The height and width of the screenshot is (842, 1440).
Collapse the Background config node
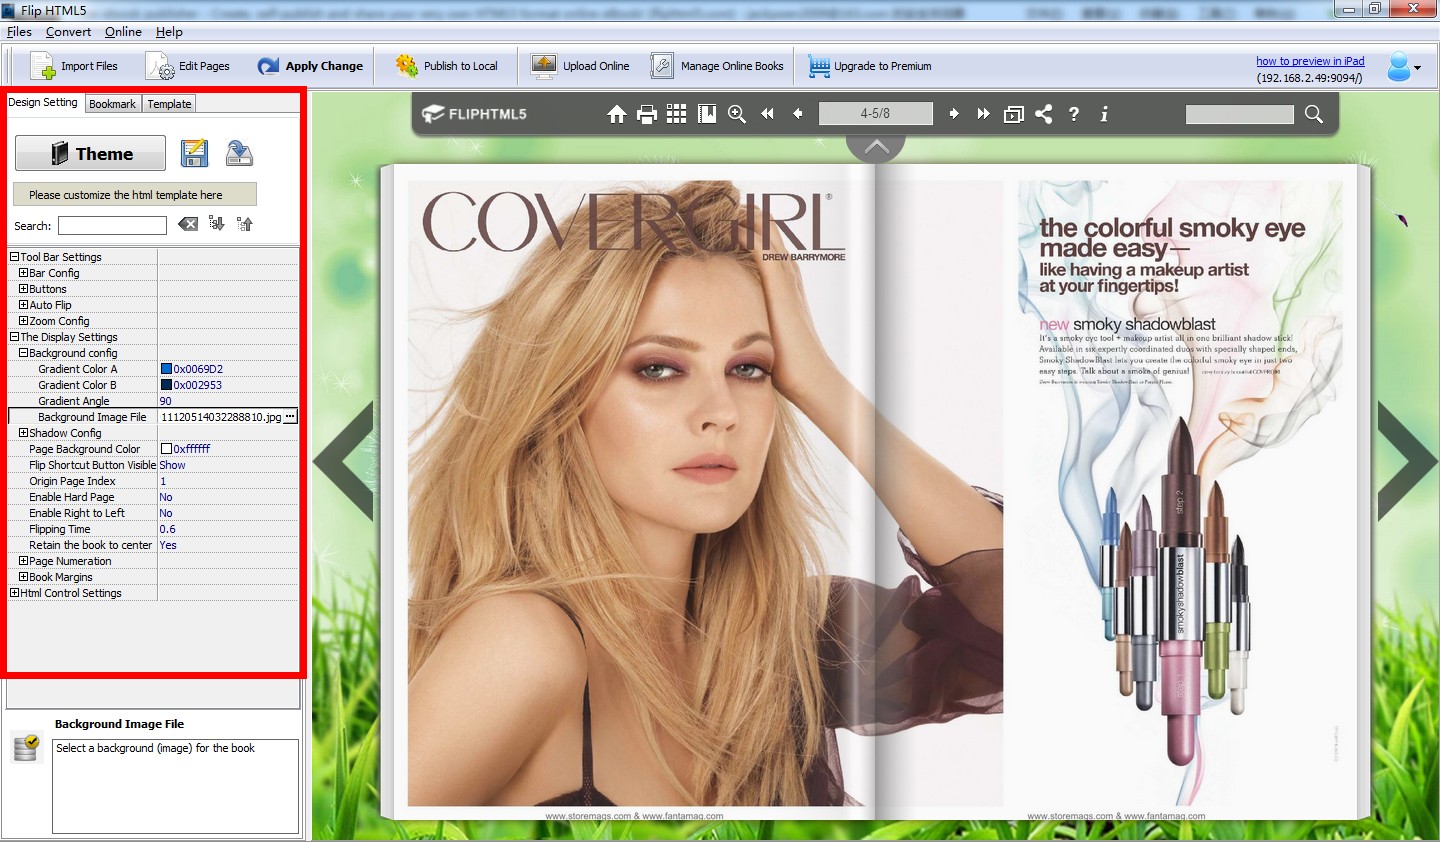coord(23,353)
